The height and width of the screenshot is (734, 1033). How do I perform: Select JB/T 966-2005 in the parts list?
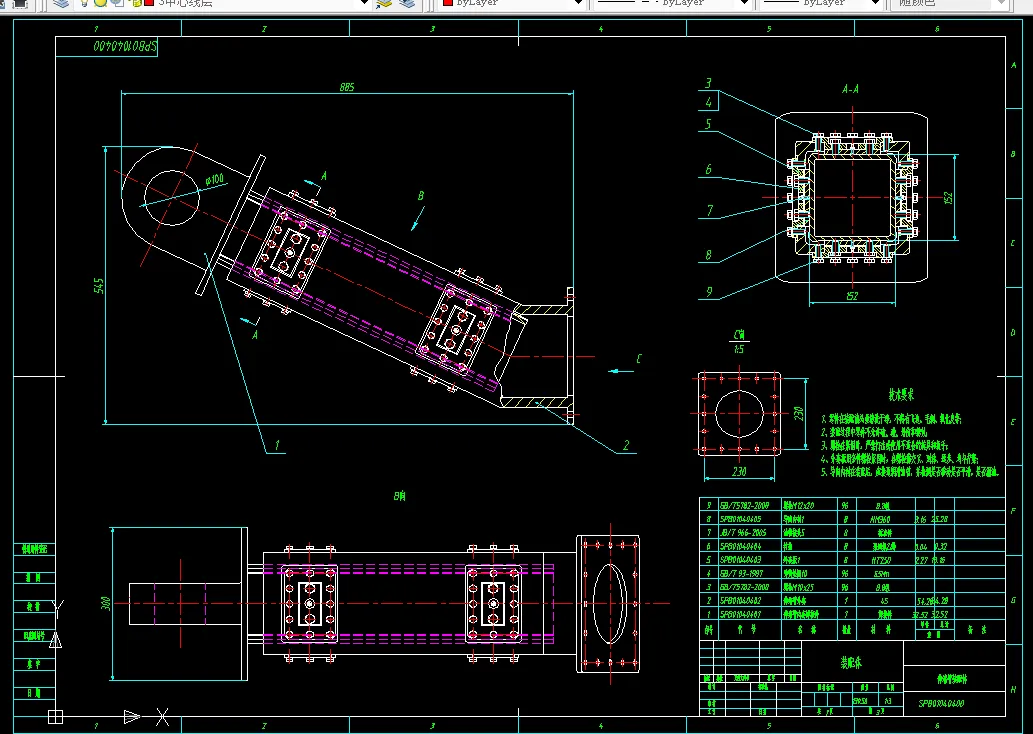[742, 532]
